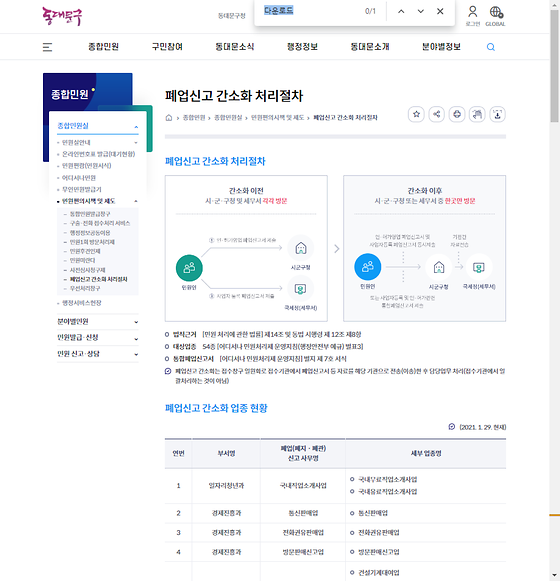
Task: Open the 종합민원 main menu
Action: [x=103, y=47]
